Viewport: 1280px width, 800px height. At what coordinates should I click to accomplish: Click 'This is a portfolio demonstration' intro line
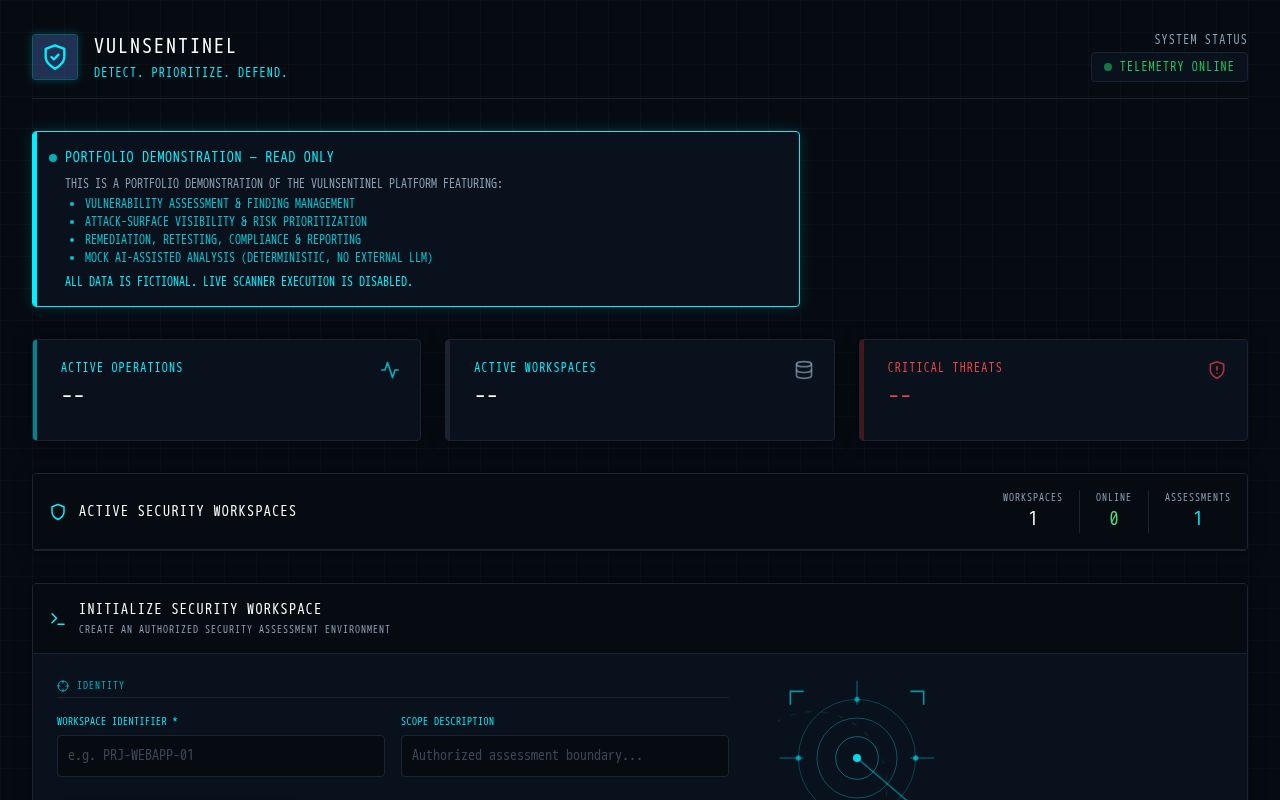click(x=284, y=184)
